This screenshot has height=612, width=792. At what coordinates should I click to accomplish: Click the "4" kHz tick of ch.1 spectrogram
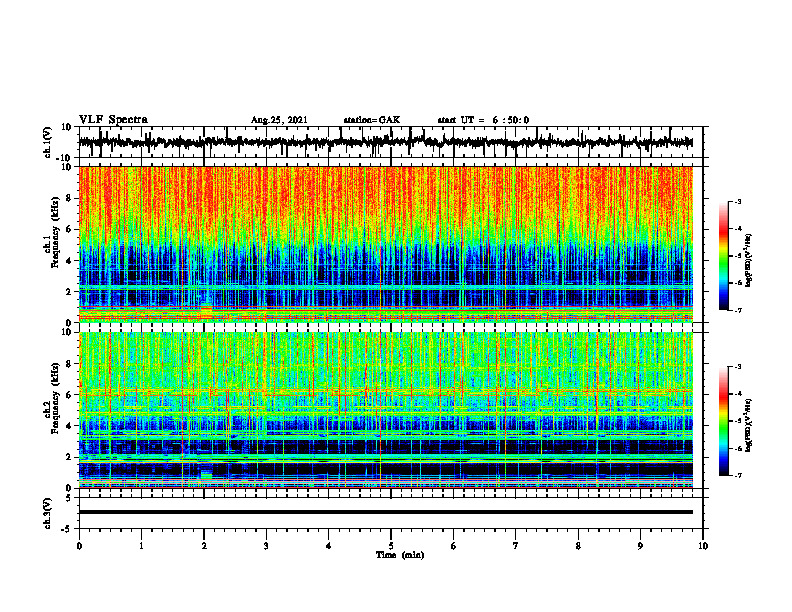click(x=69, y=261)
